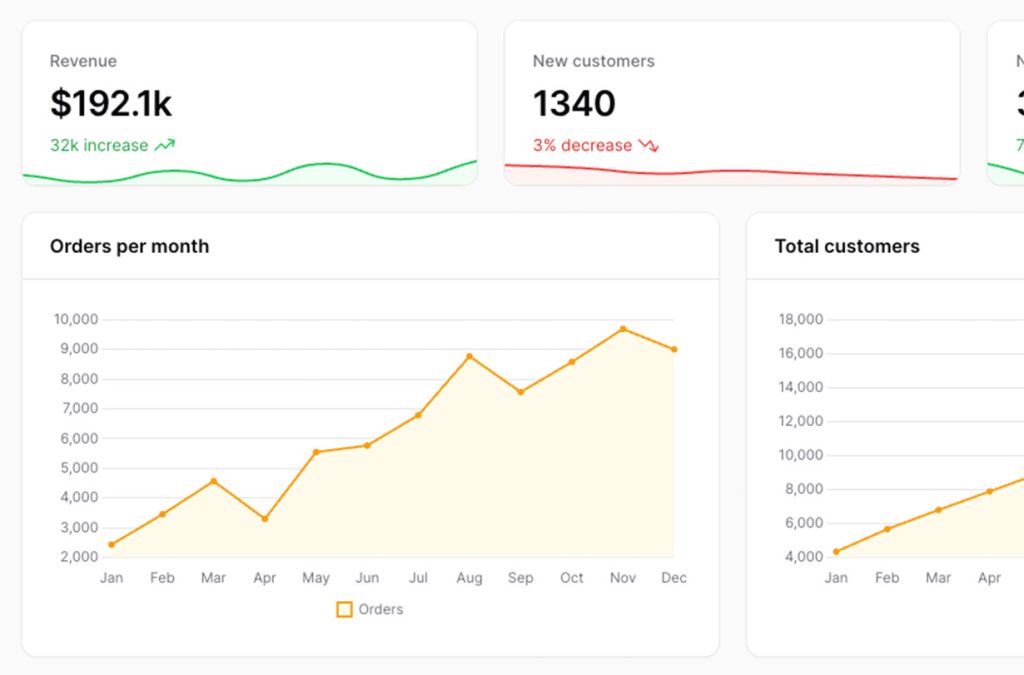Click the trending-down arrow icon beside 3% decrease
The height and width of the screenshot is (675, 1024).
(649, 145)
